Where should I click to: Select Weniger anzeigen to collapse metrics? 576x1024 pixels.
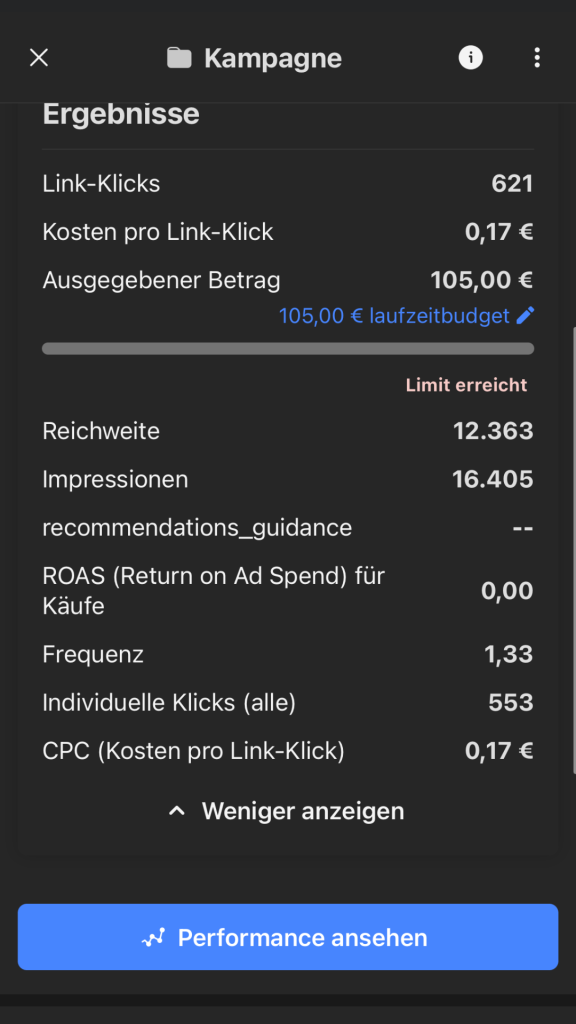(303, 811)
